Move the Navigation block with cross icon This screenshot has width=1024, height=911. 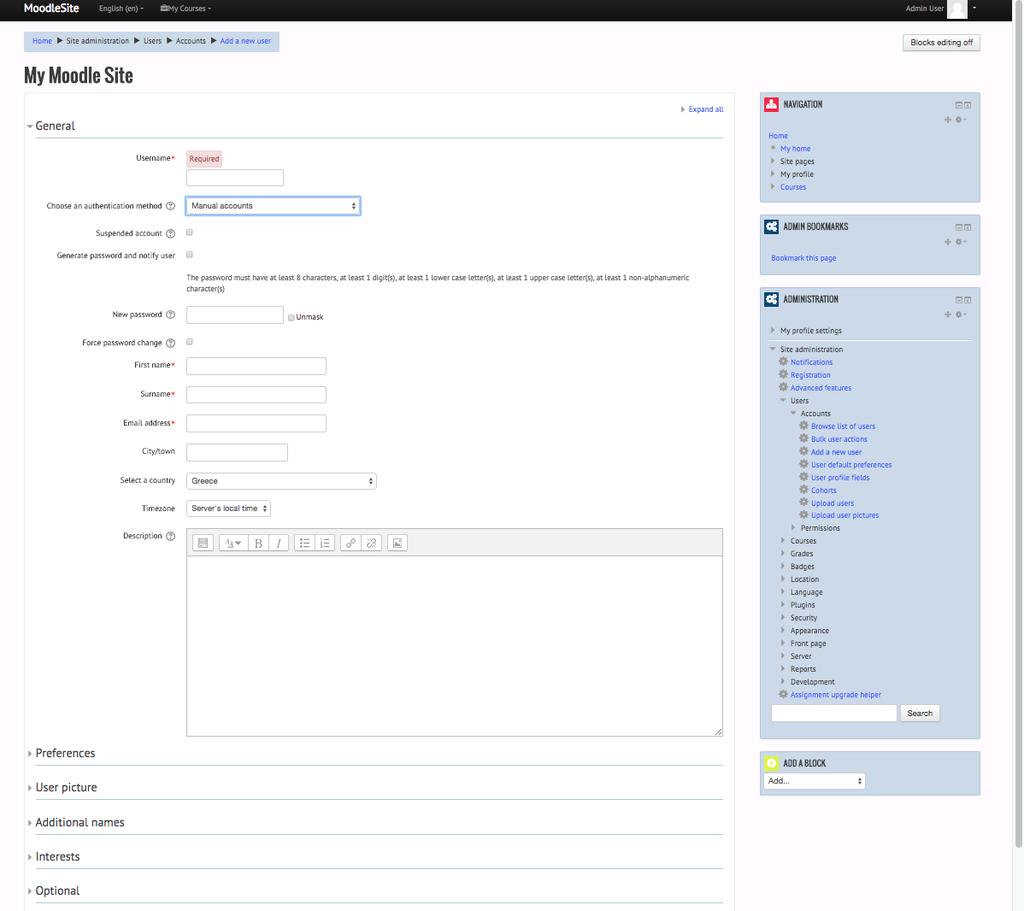(948, 120)
